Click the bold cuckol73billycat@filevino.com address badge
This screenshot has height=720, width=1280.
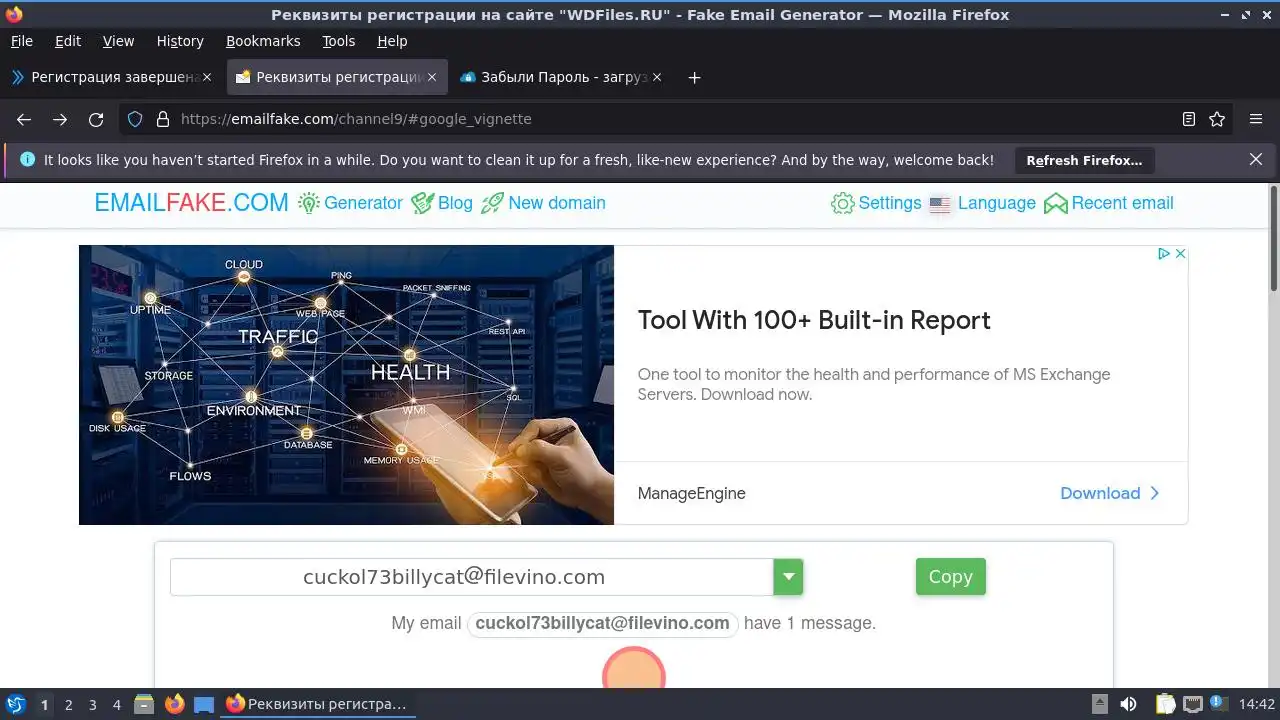click(602, 623)
